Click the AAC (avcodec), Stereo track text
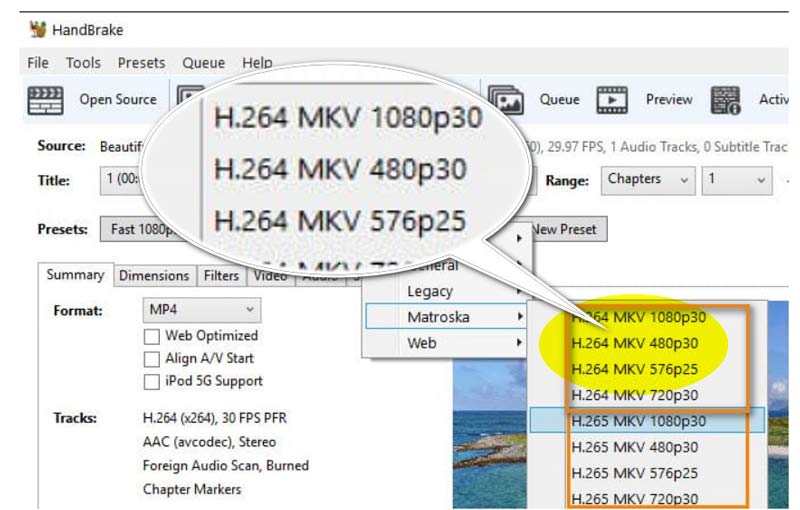 [x=209, y=442]
